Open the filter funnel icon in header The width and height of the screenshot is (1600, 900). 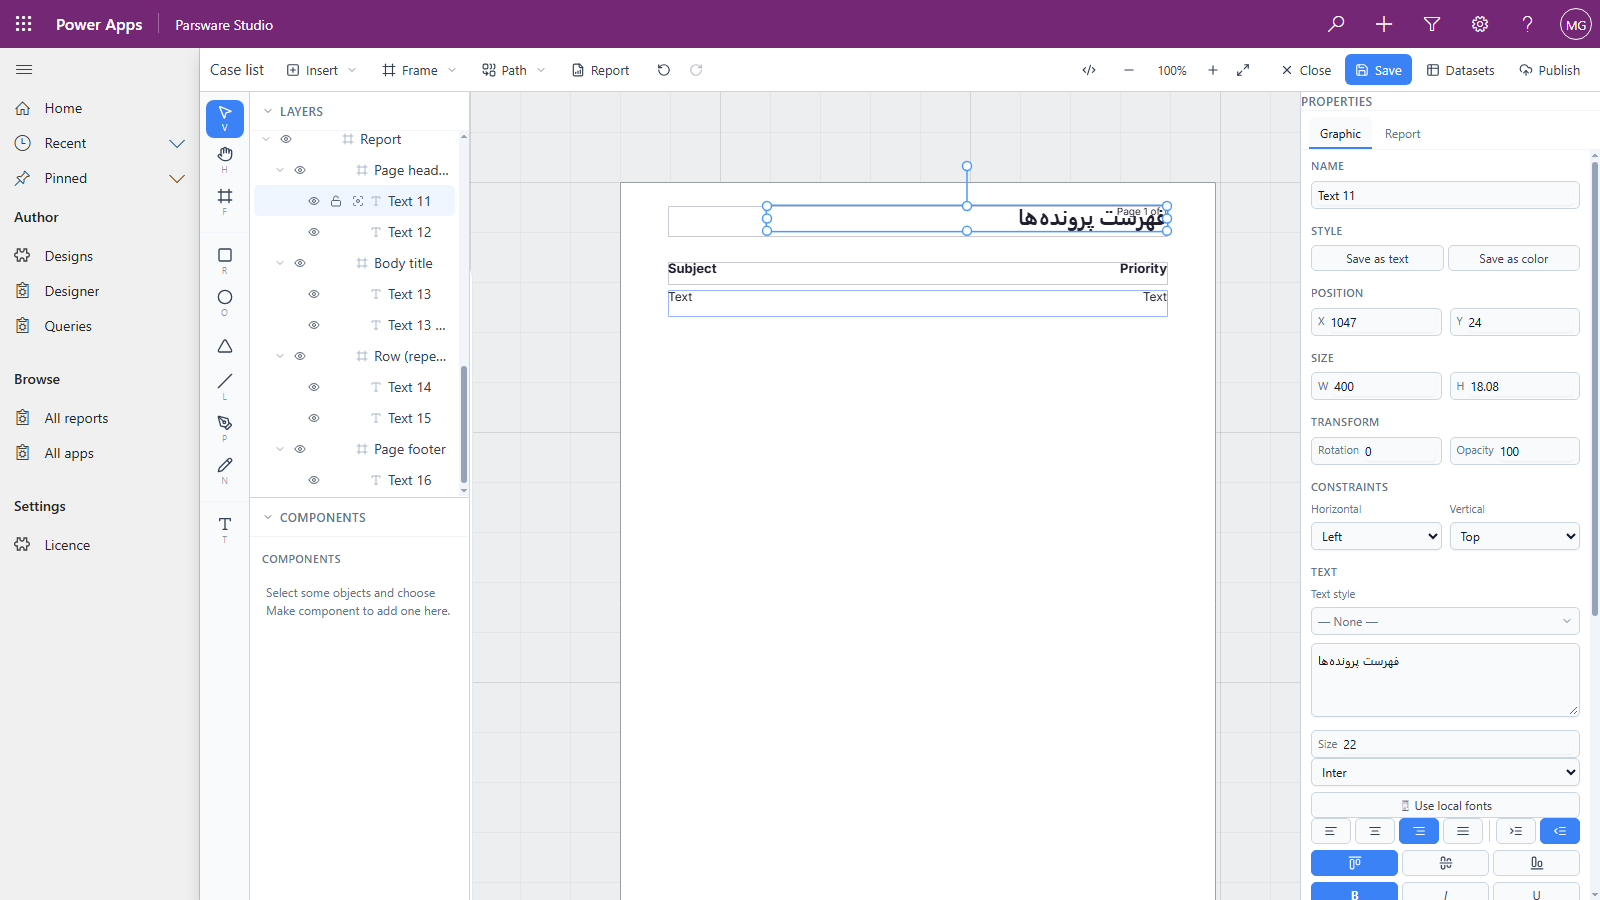(1432, 24)
